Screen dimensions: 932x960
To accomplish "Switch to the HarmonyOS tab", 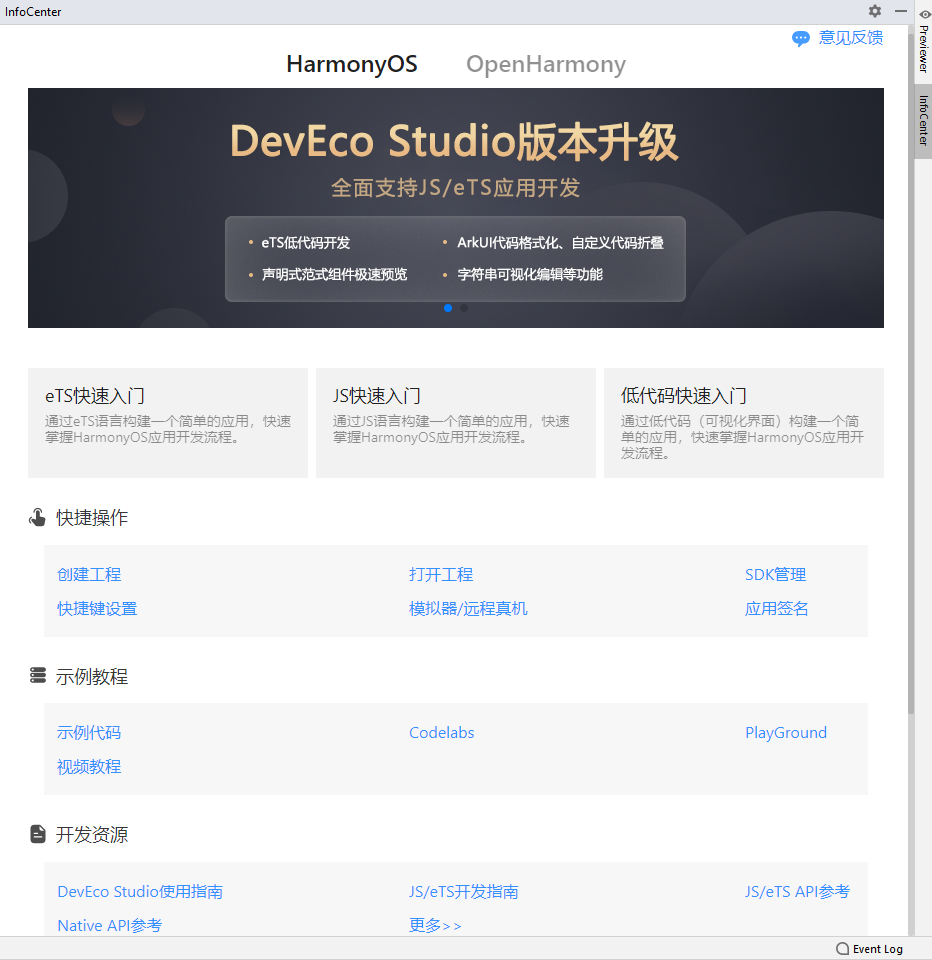I will [352, 64].
